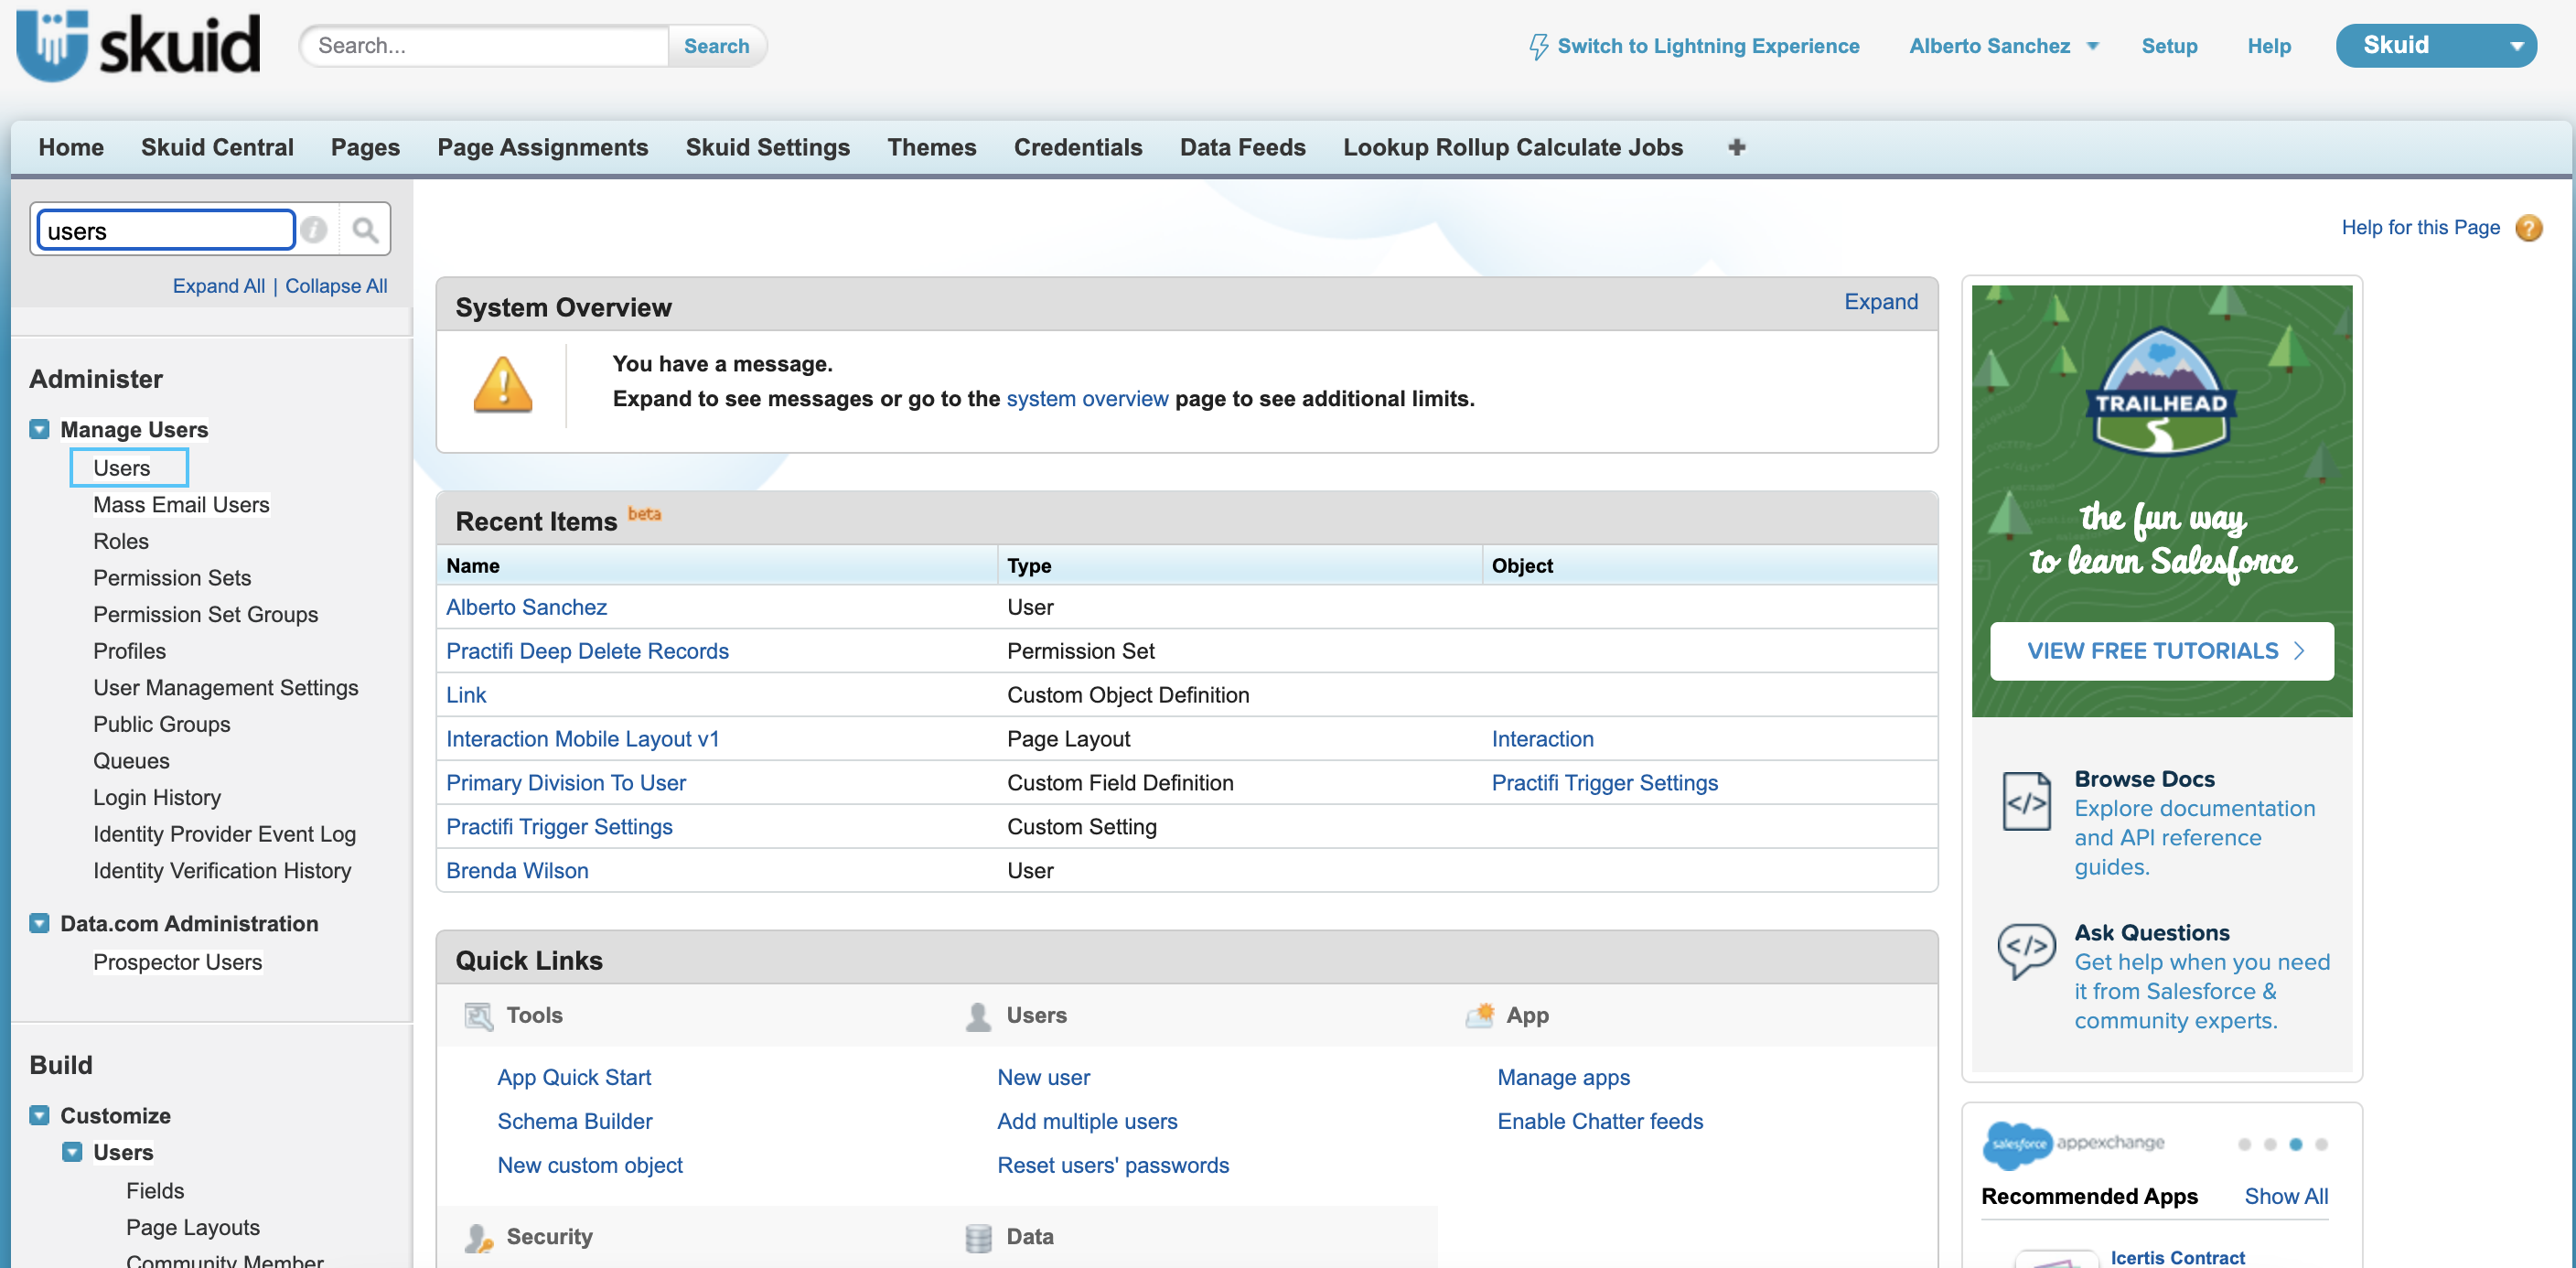Screen dimensions: 2576x1268
Task: Click Expand All in sidebar
Action: 219,286
